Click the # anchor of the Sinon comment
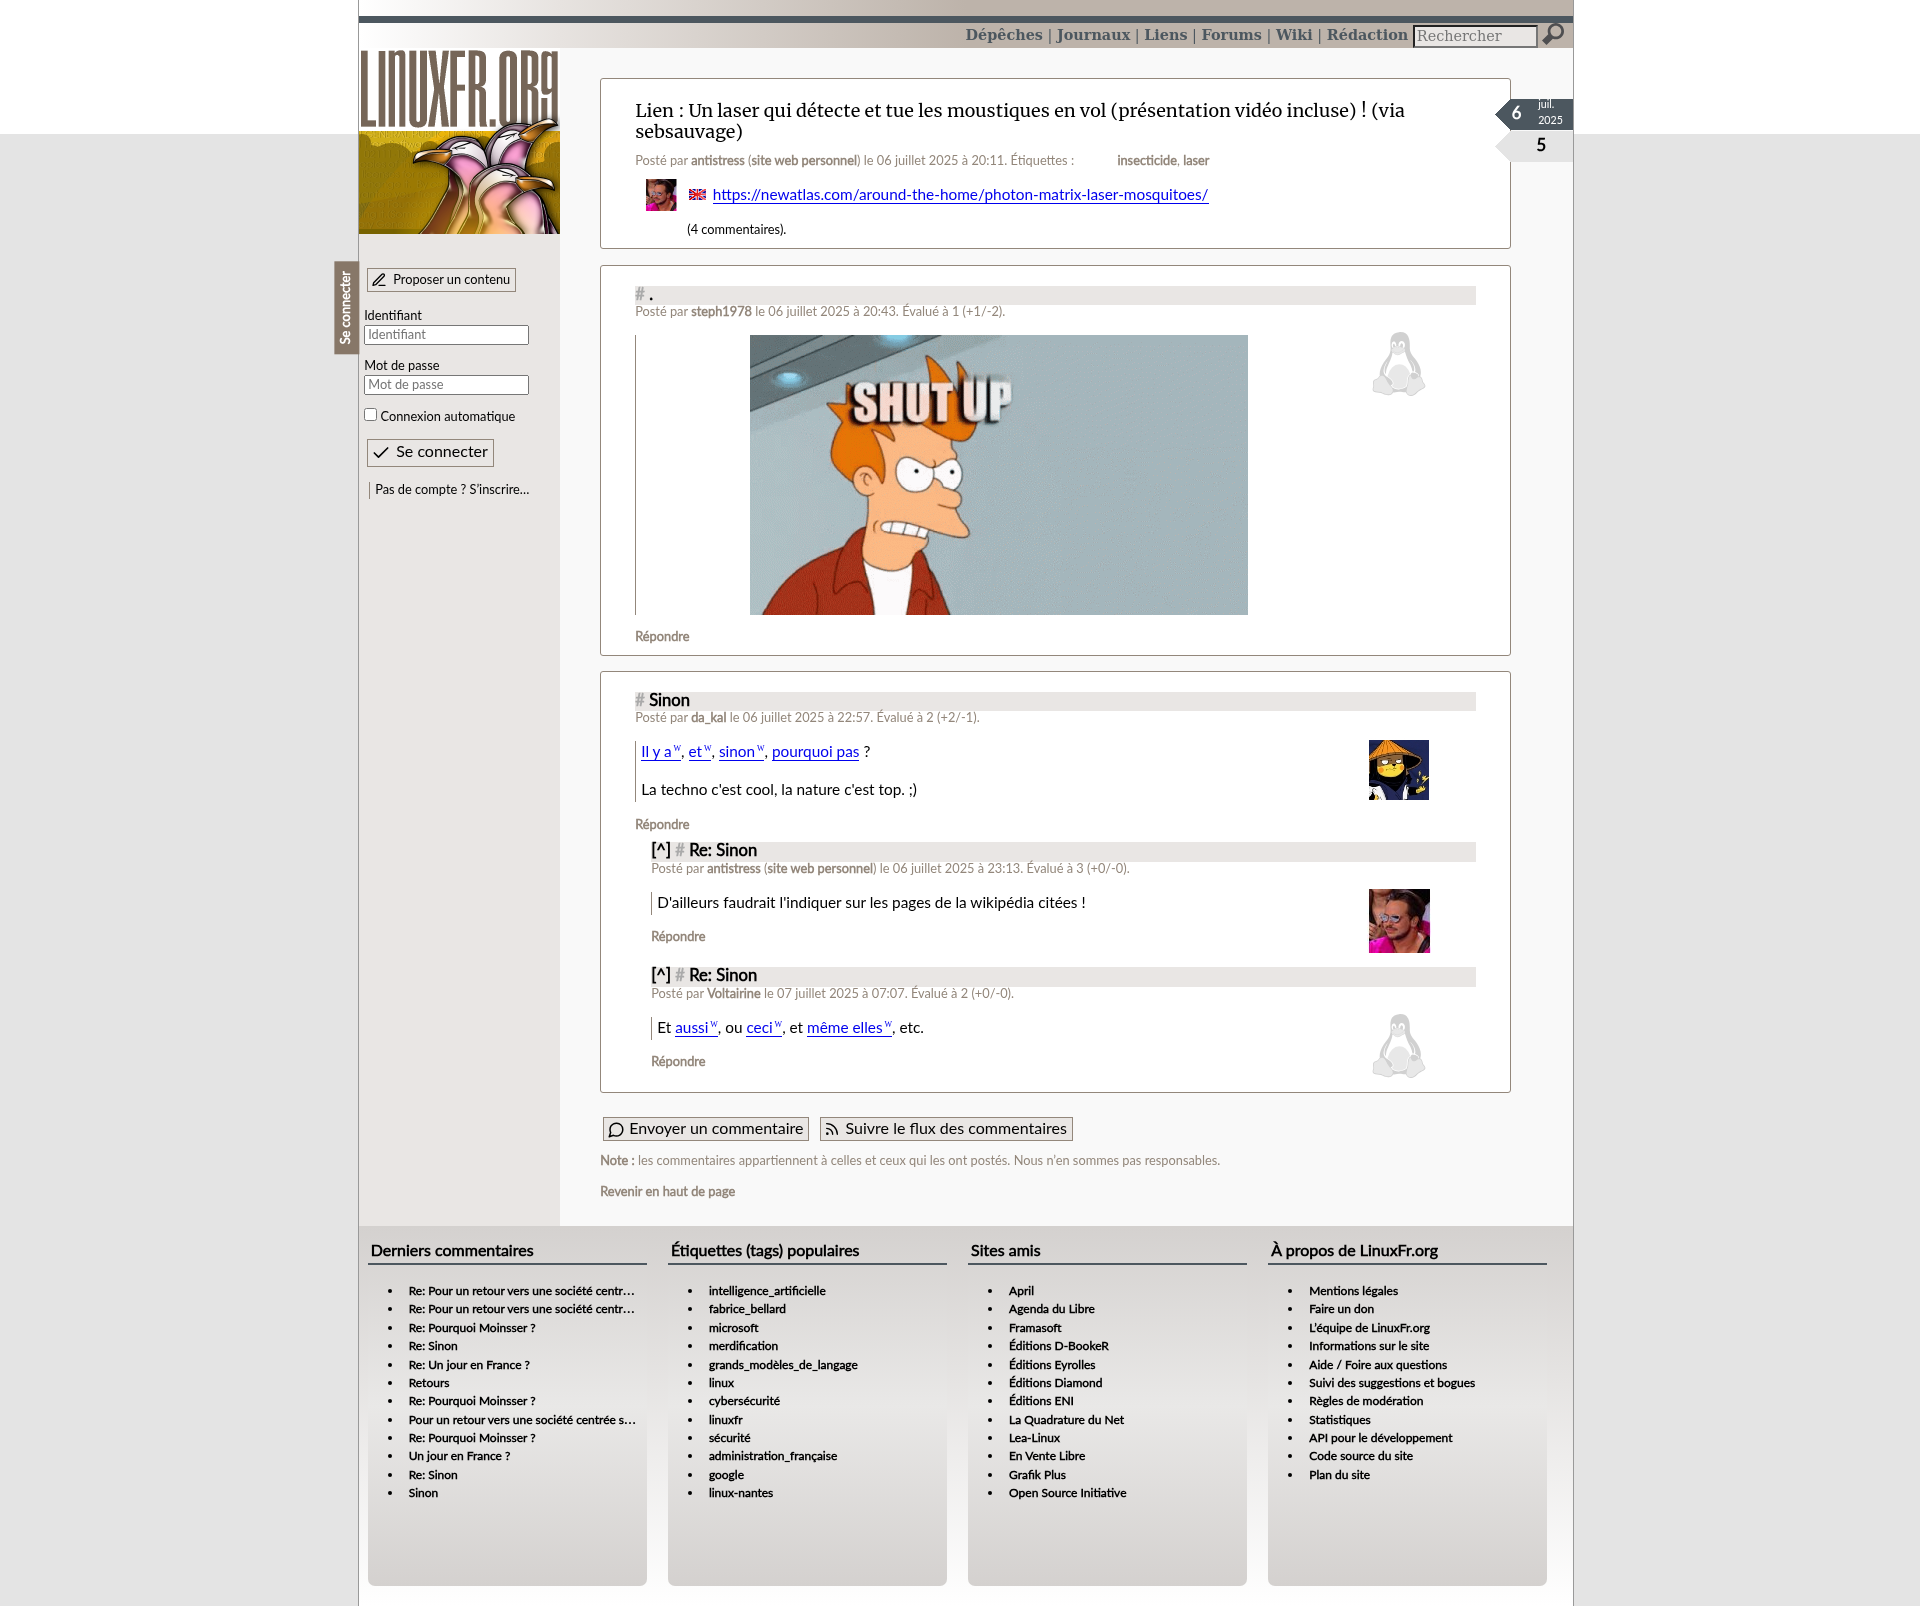Image resolution: width=1920 pixels, height=1606 pixels. tap(640, 700)
